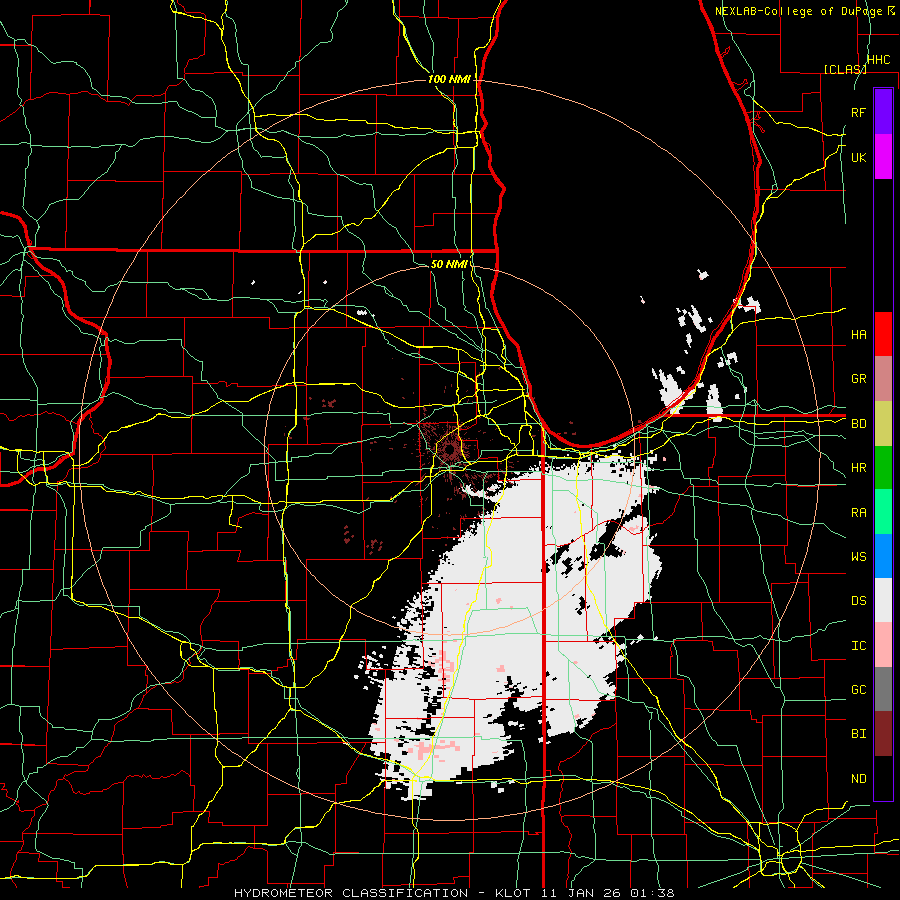
Task: Click the HHC product label
Action: [x=878, y=60]
